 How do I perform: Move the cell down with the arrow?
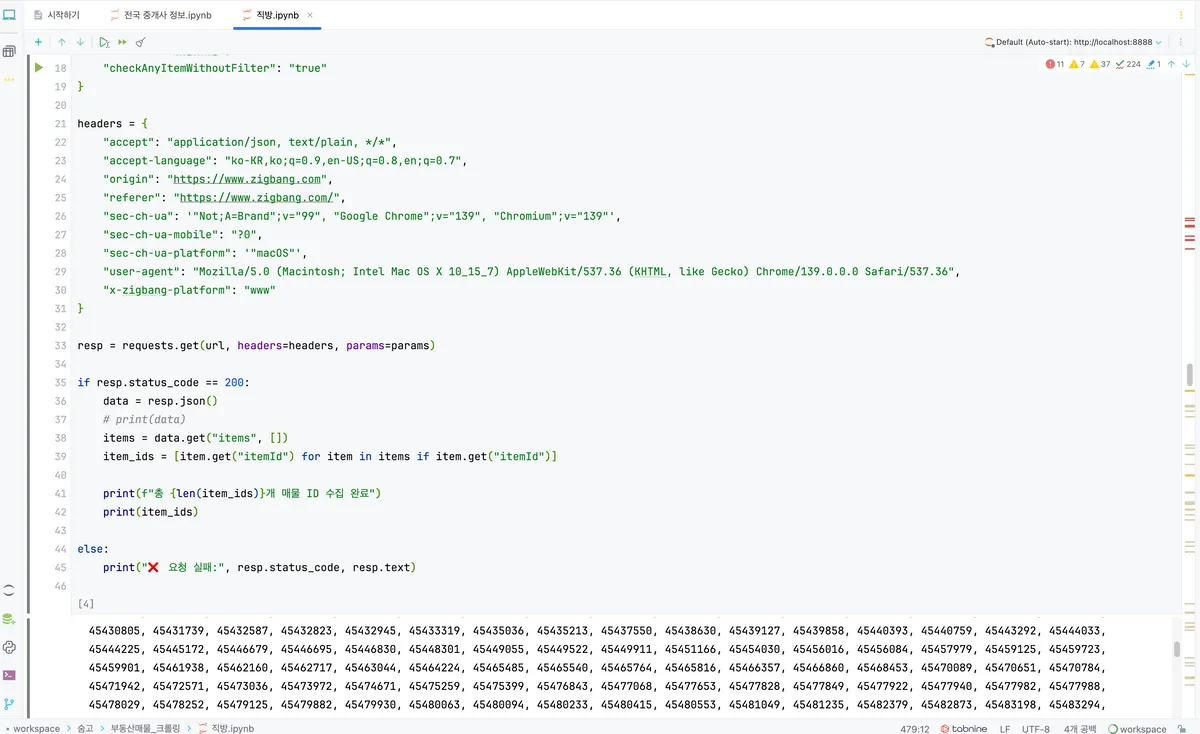[80, 42]
